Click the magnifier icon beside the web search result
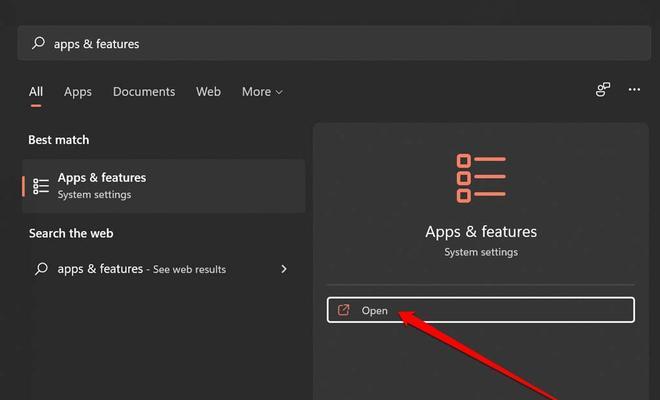The height and width of the screenshot is (400, 660). (x=41, y=269)
